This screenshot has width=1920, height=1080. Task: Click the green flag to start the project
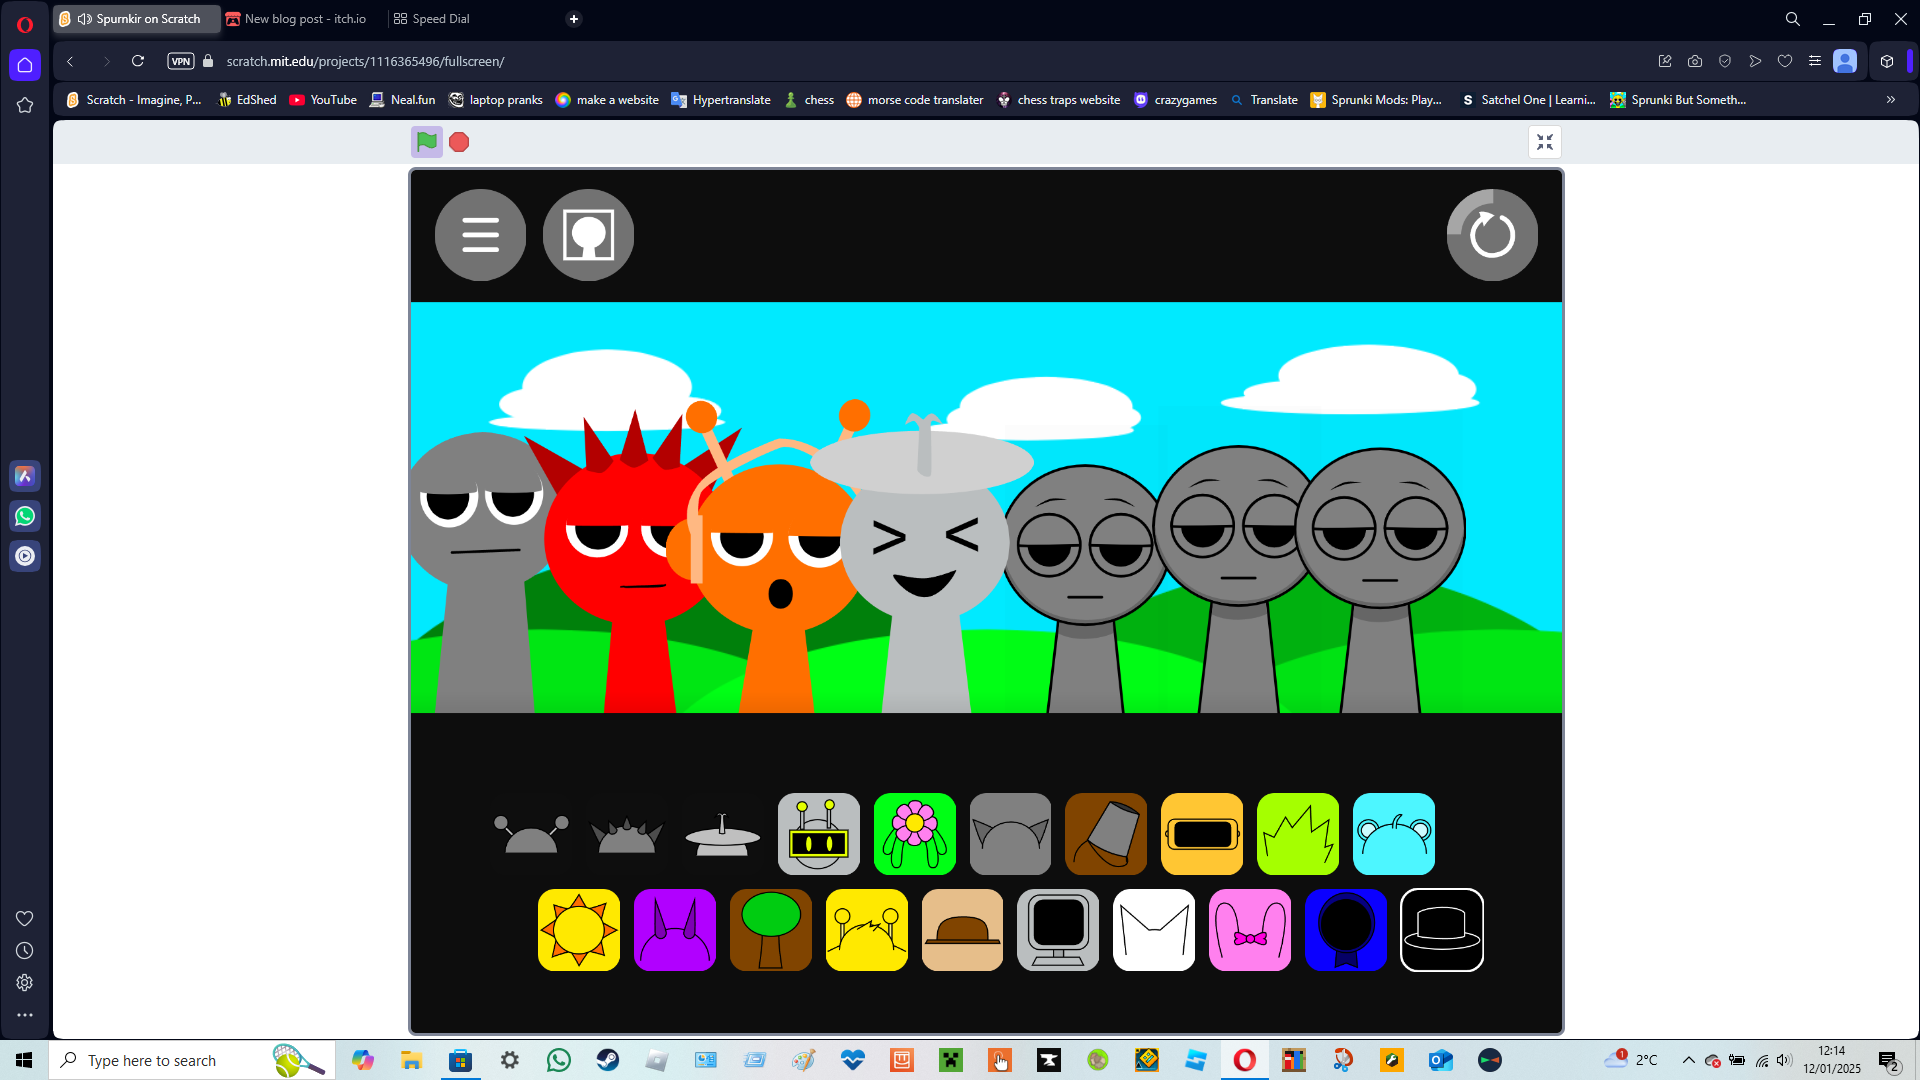[x=425, y=141]
